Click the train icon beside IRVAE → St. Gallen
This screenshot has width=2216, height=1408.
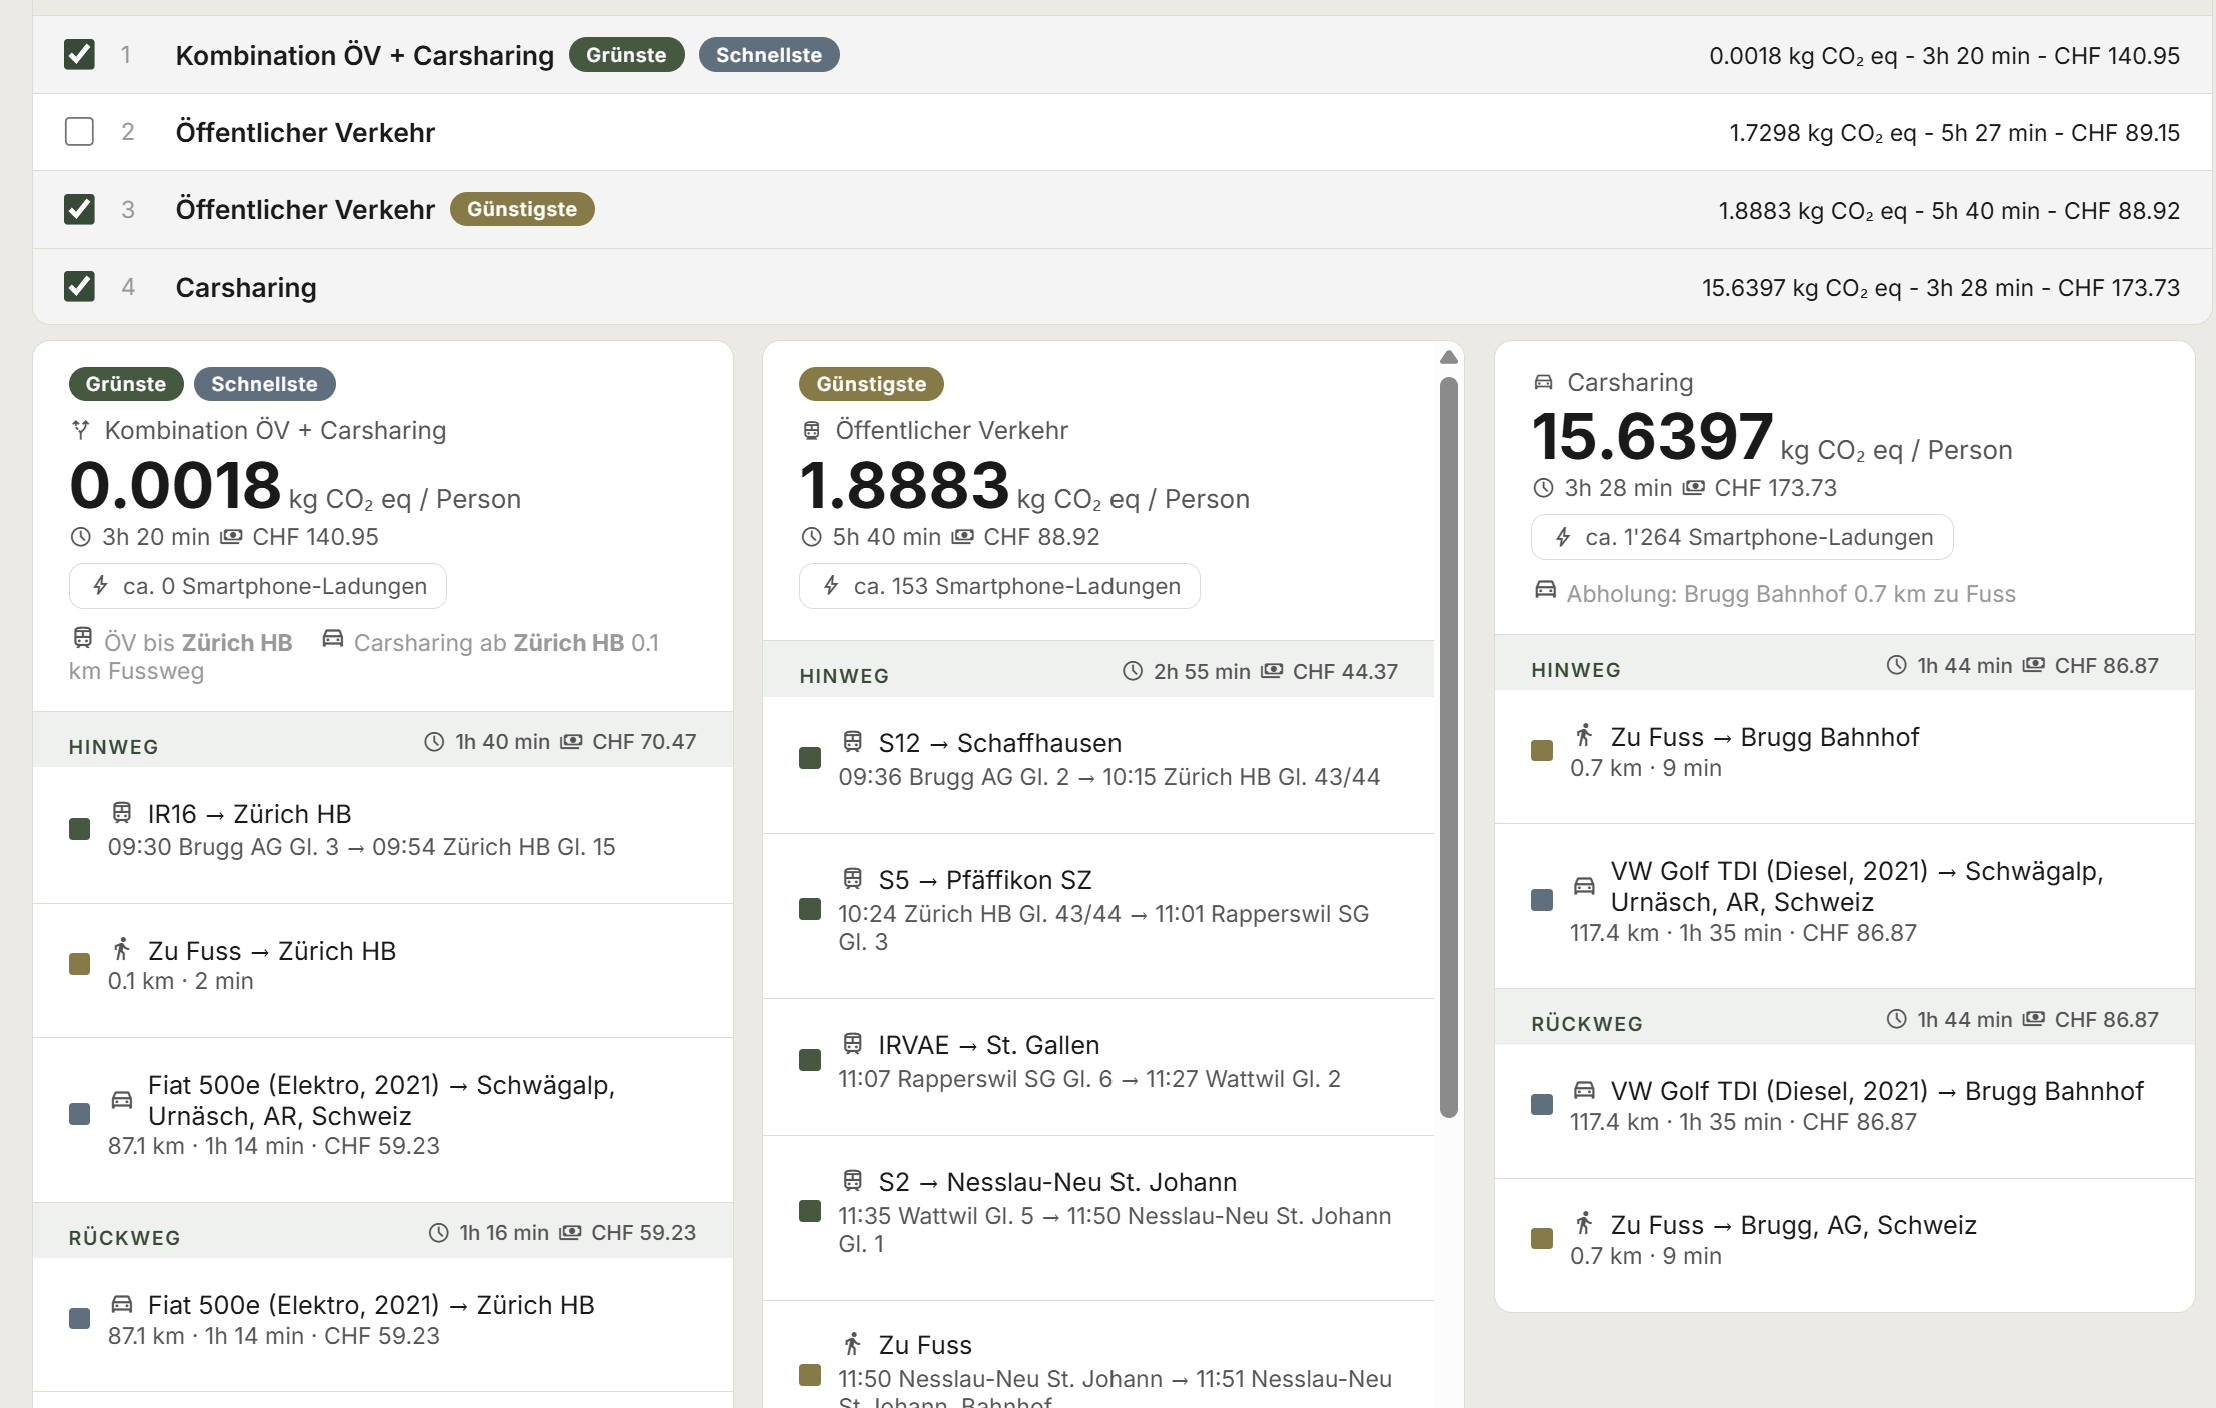coord(852,1043)
